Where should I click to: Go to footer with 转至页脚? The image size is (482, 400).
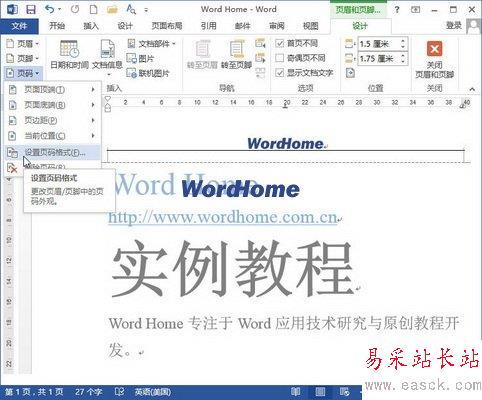click(x=236, y=54)
